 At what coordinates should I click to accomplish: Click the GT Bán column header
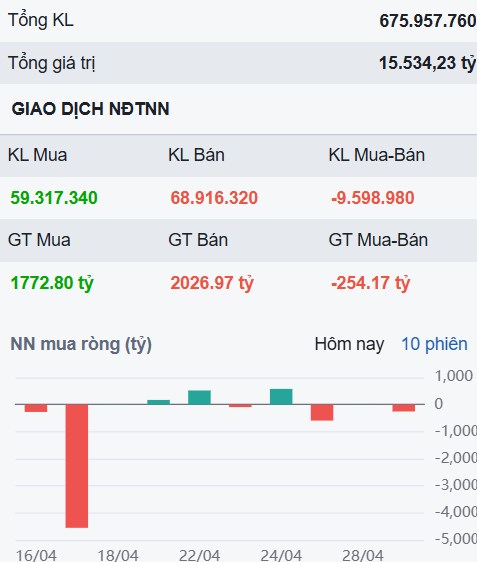(x=198, y=240)
